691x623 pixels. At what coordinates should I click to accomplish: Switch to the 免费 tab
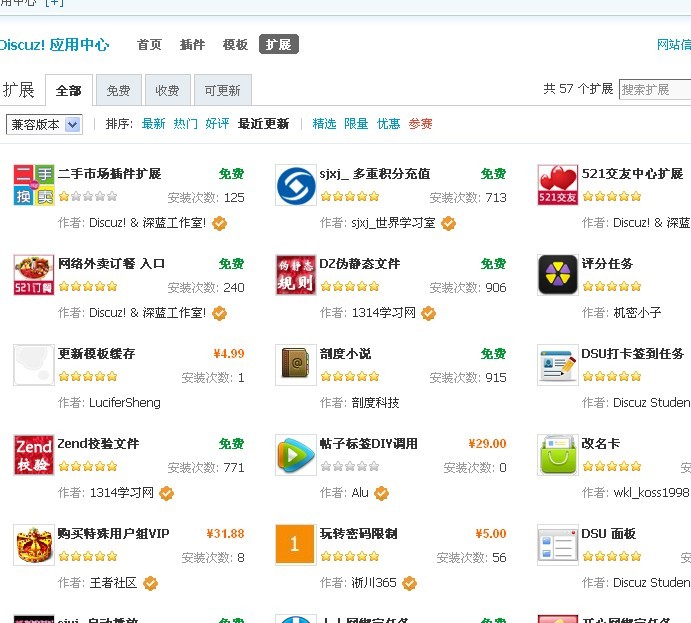point(119,90)
